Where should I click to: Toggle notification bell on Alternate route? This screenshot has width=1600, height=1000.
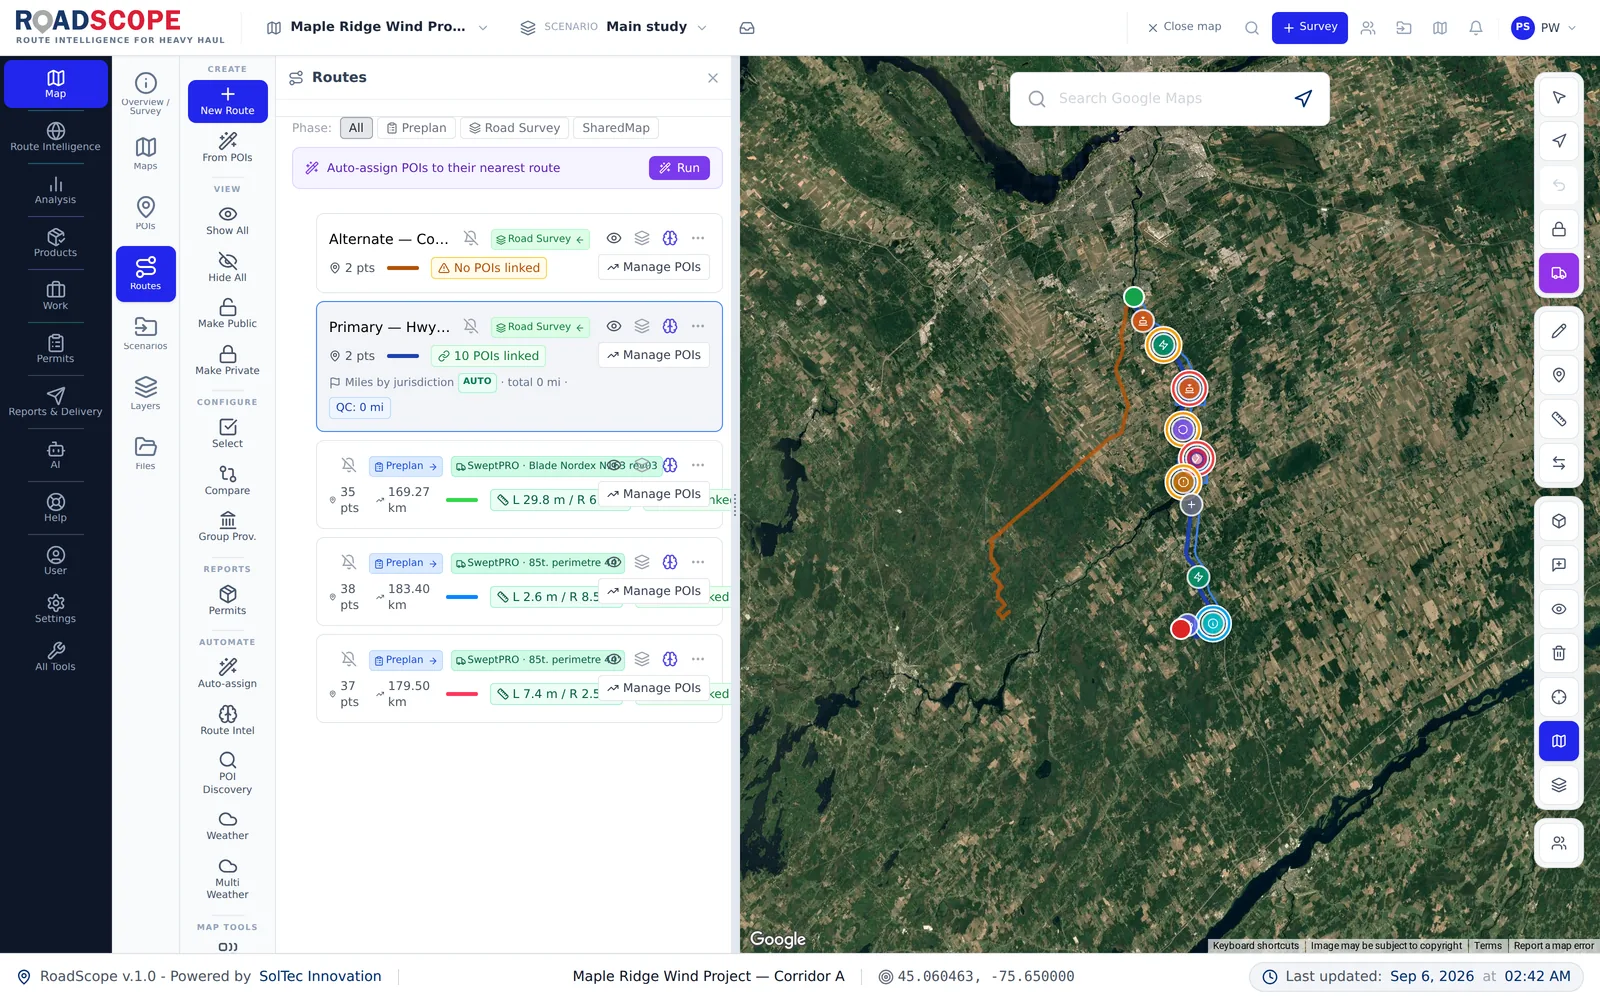coord(471,238)
